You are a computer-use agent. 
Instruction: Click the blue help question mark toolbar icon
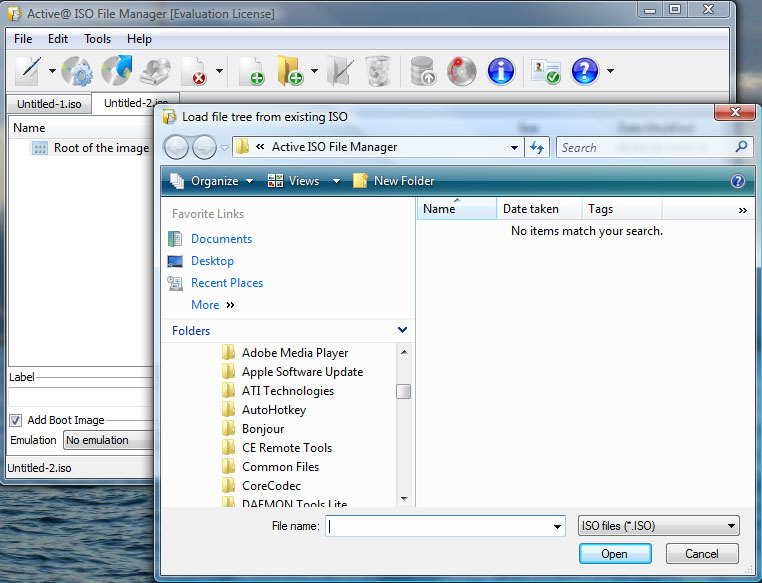(585, 71)
